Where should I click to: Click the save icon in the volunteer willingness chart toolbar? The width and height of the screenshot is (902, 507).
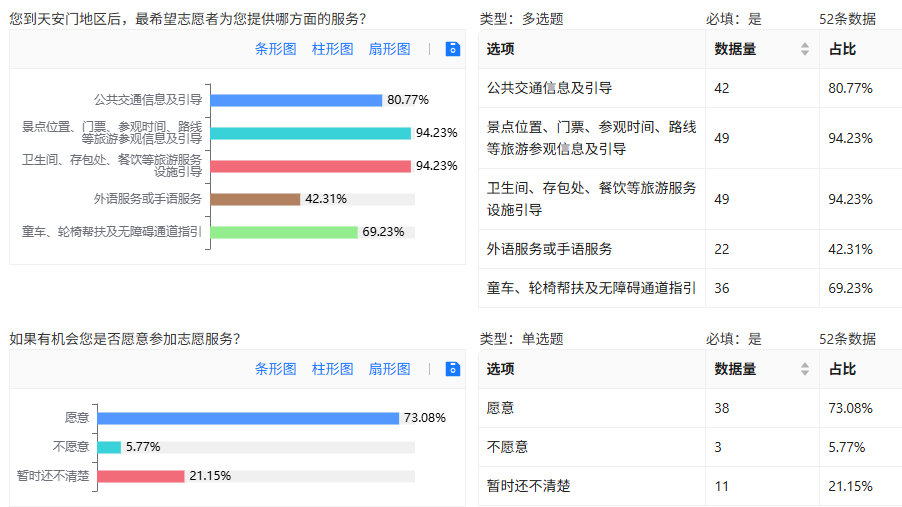pyautogui.click(x=453, y=369)
